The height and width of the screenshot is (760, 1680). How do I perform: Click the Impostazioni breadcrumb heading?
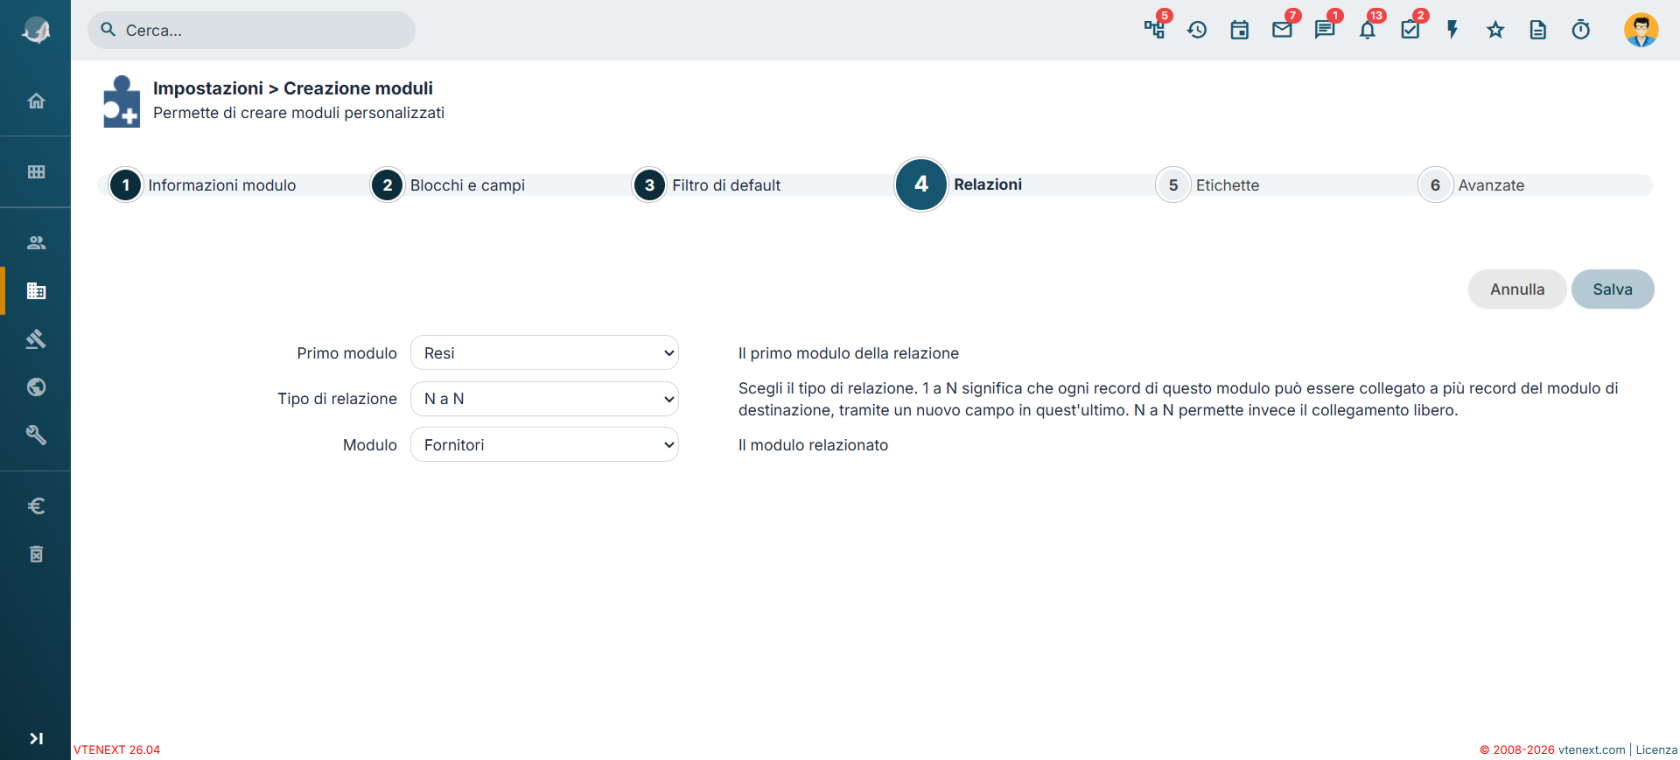point(208,88)
